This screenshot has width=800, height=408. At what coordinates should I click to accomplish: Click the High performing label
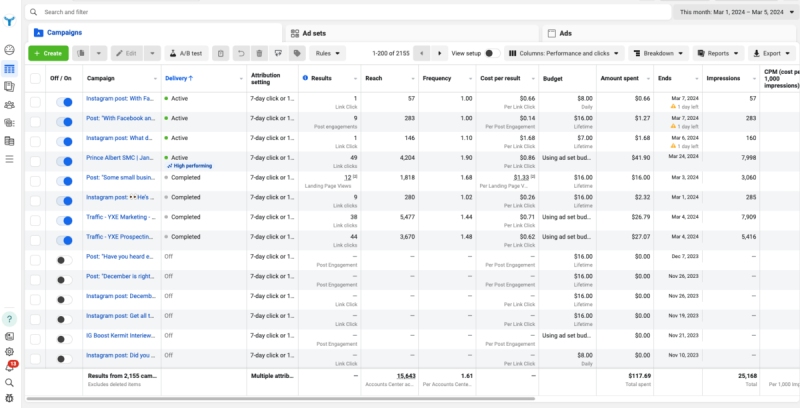tap(189, 166)
